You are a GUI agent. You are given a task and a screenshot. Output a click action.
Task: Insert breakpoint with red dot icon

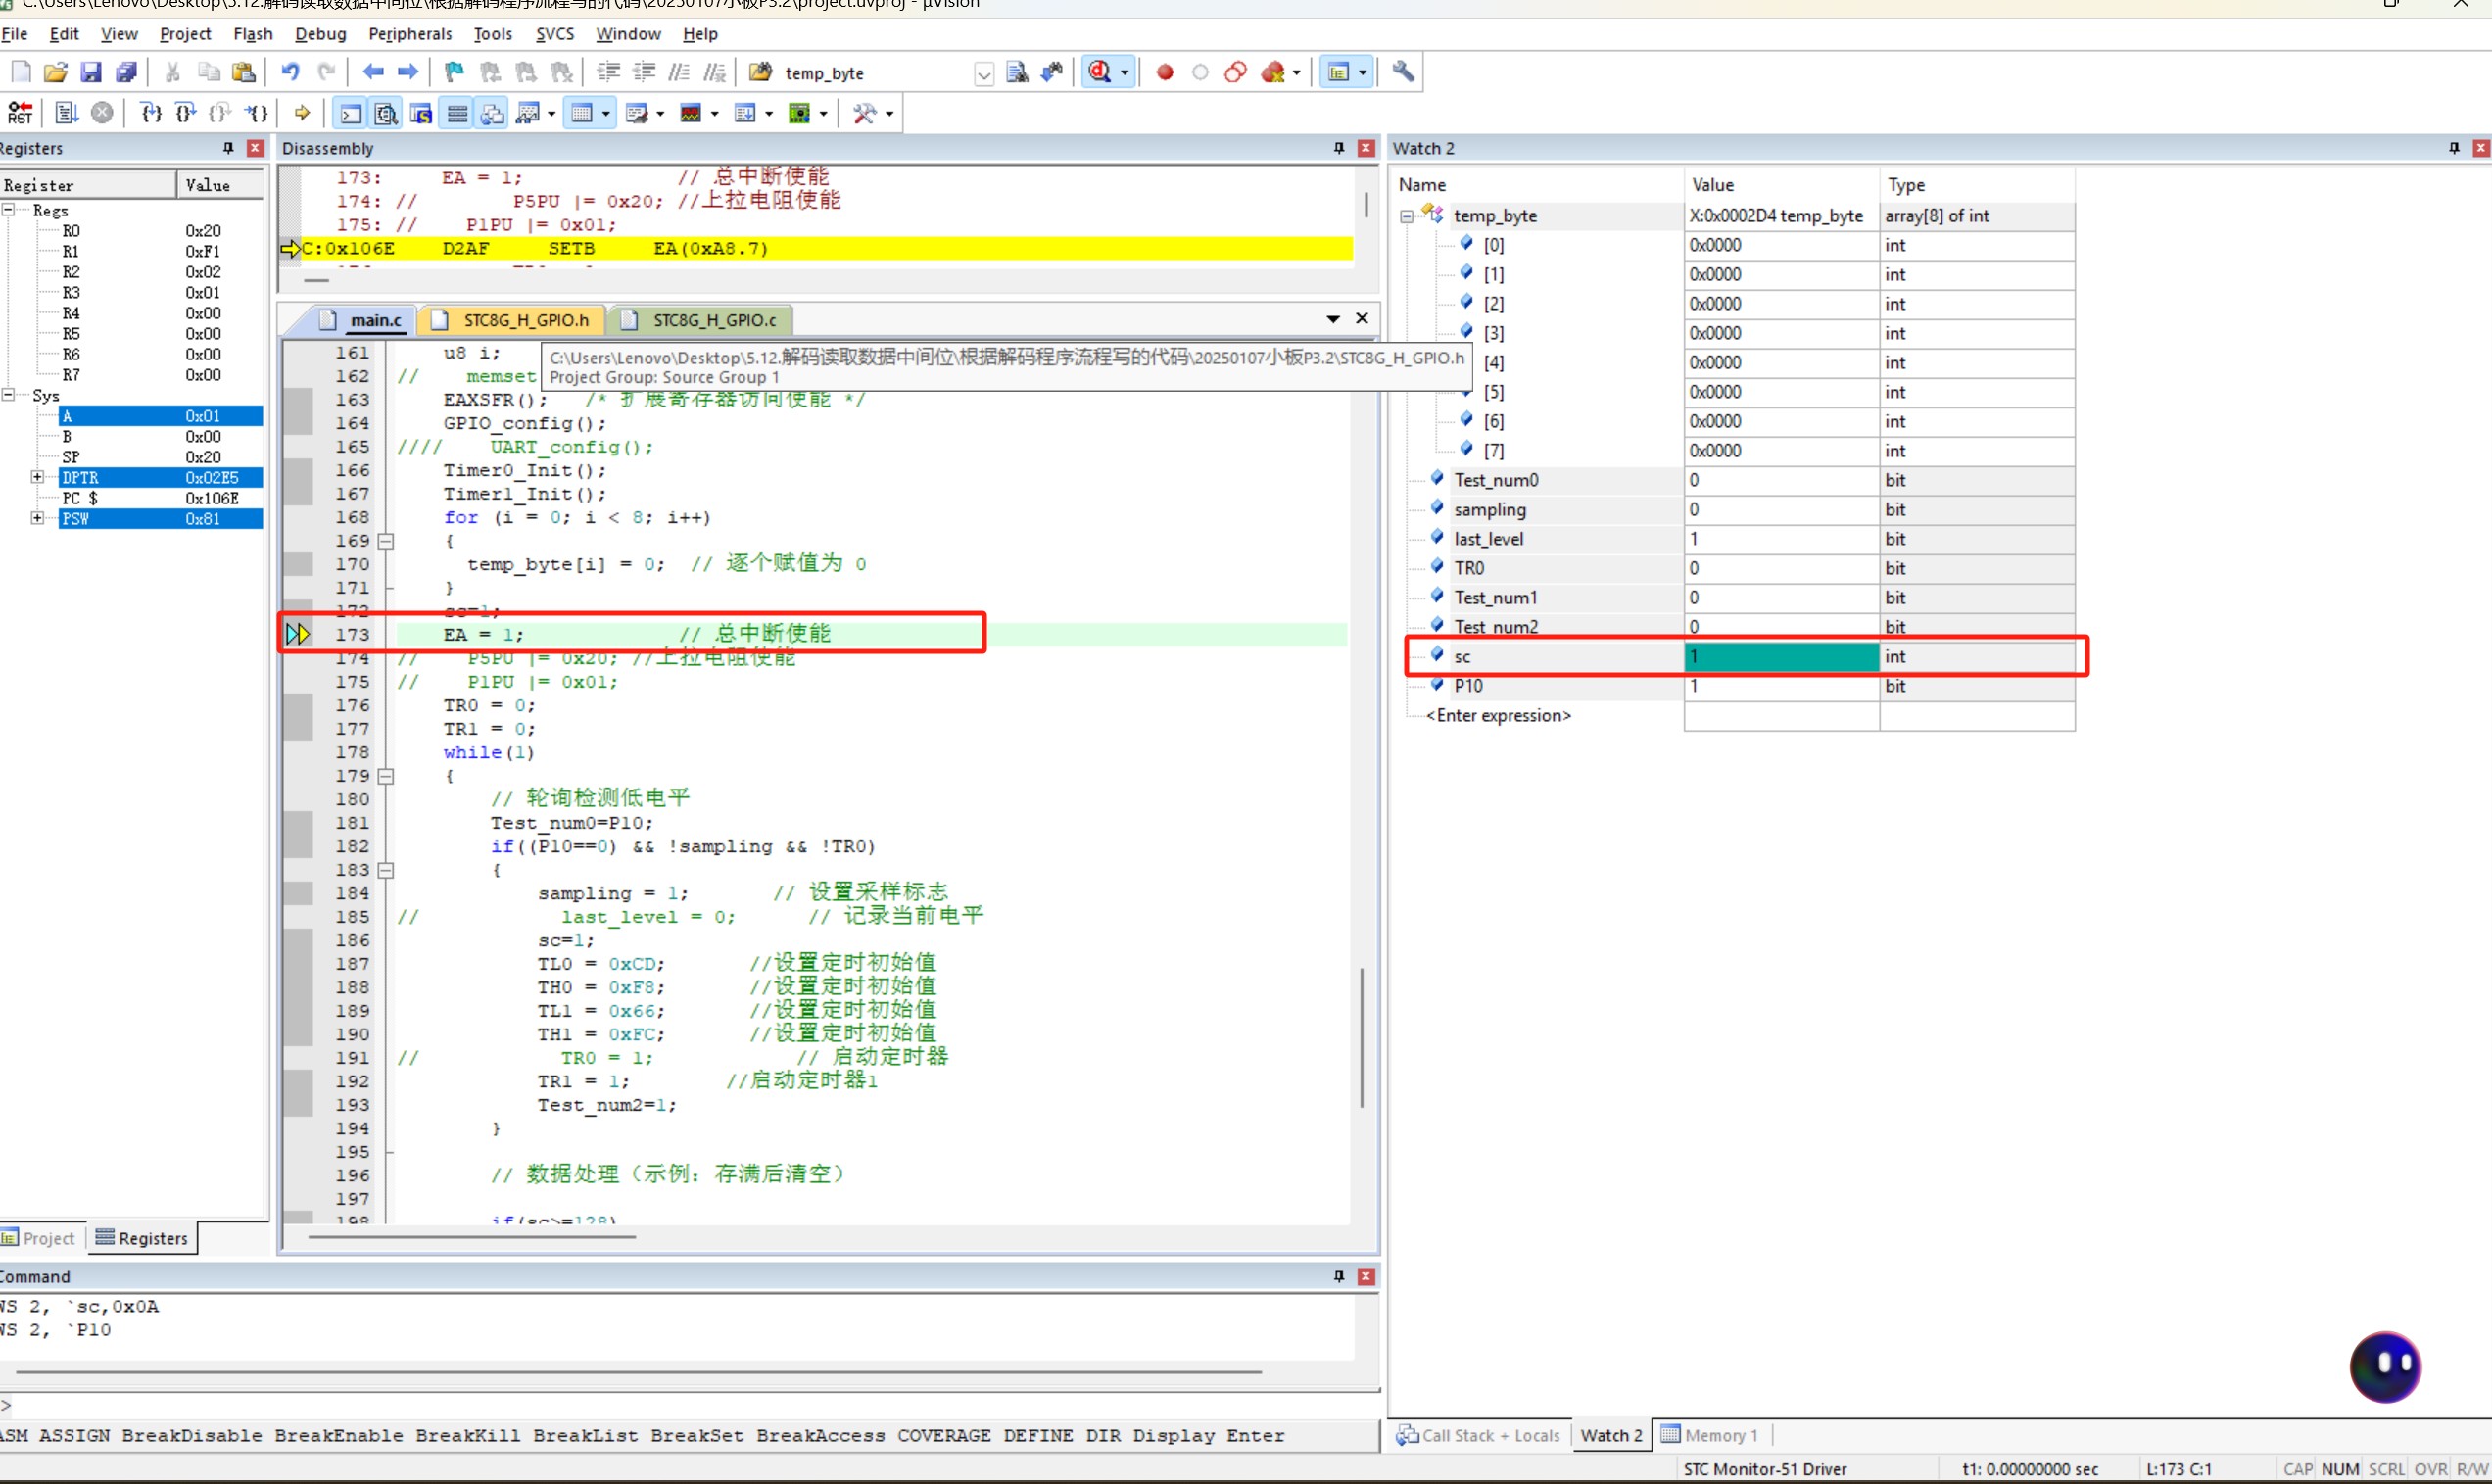tap(1165, 72)
